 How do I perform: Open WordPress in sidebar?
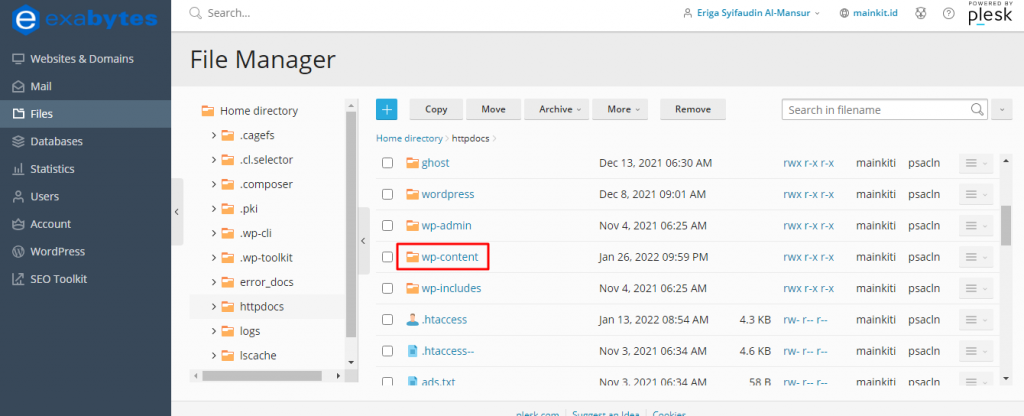pos(86,251)
